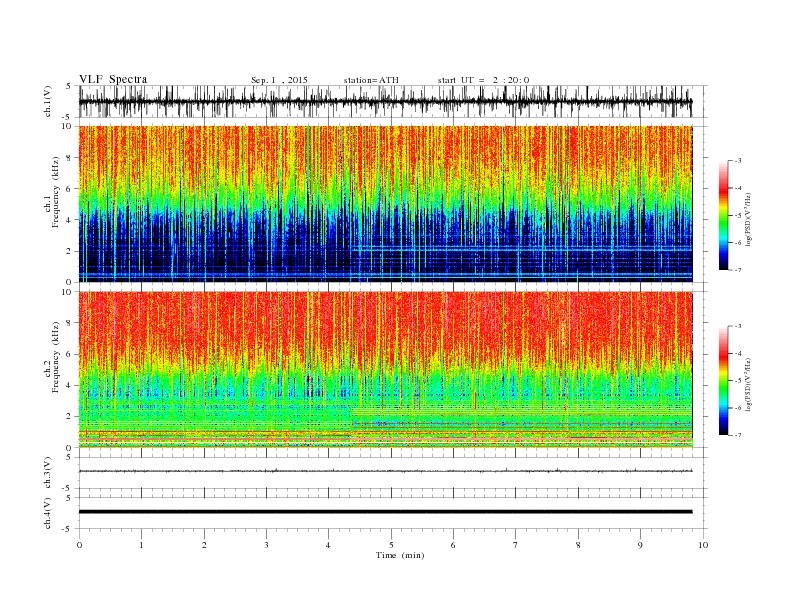This screenshot has height=612, width=792.
Task: Click the "10" tick on ch.2 frequency axis
Action: coord(68,291)
